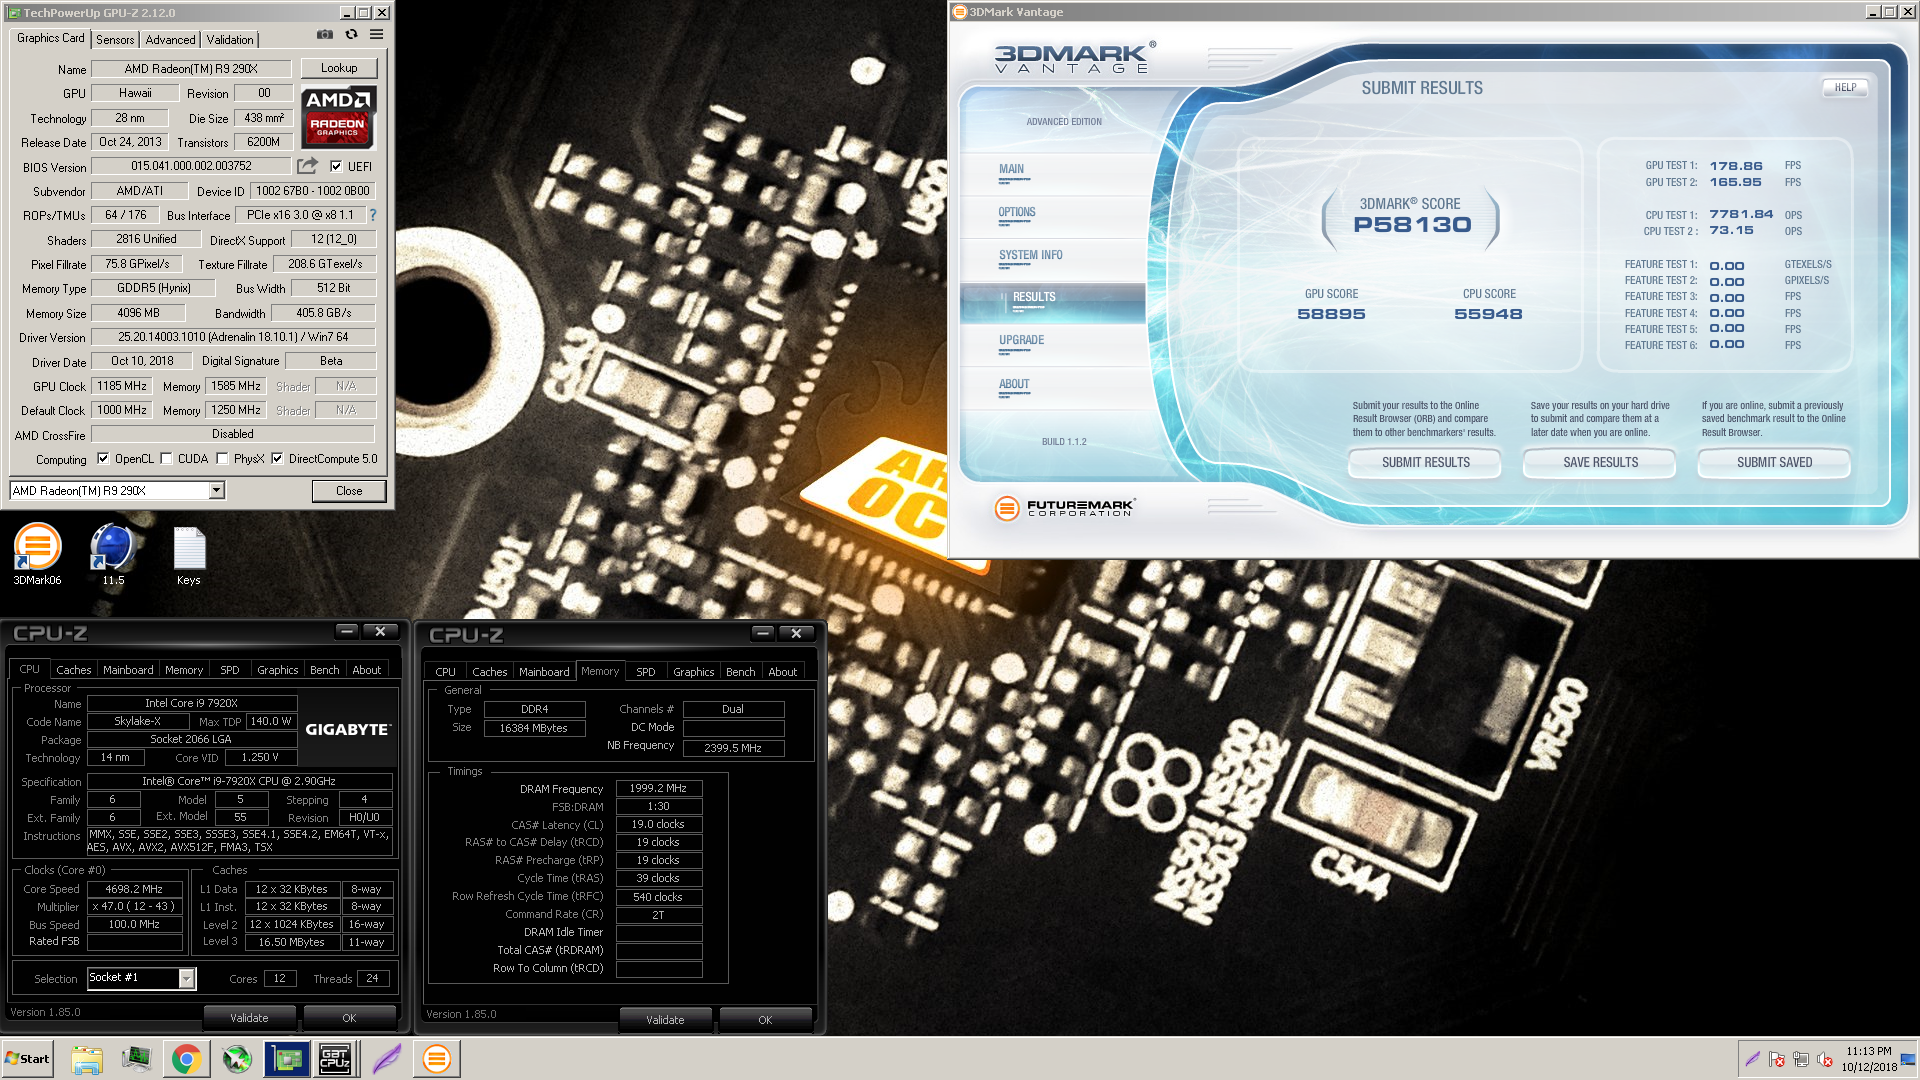Switch to GBT CPU-Z taskbar icon
The height and width of the screenshot is (1080, 1920).
pos(335,1059)
